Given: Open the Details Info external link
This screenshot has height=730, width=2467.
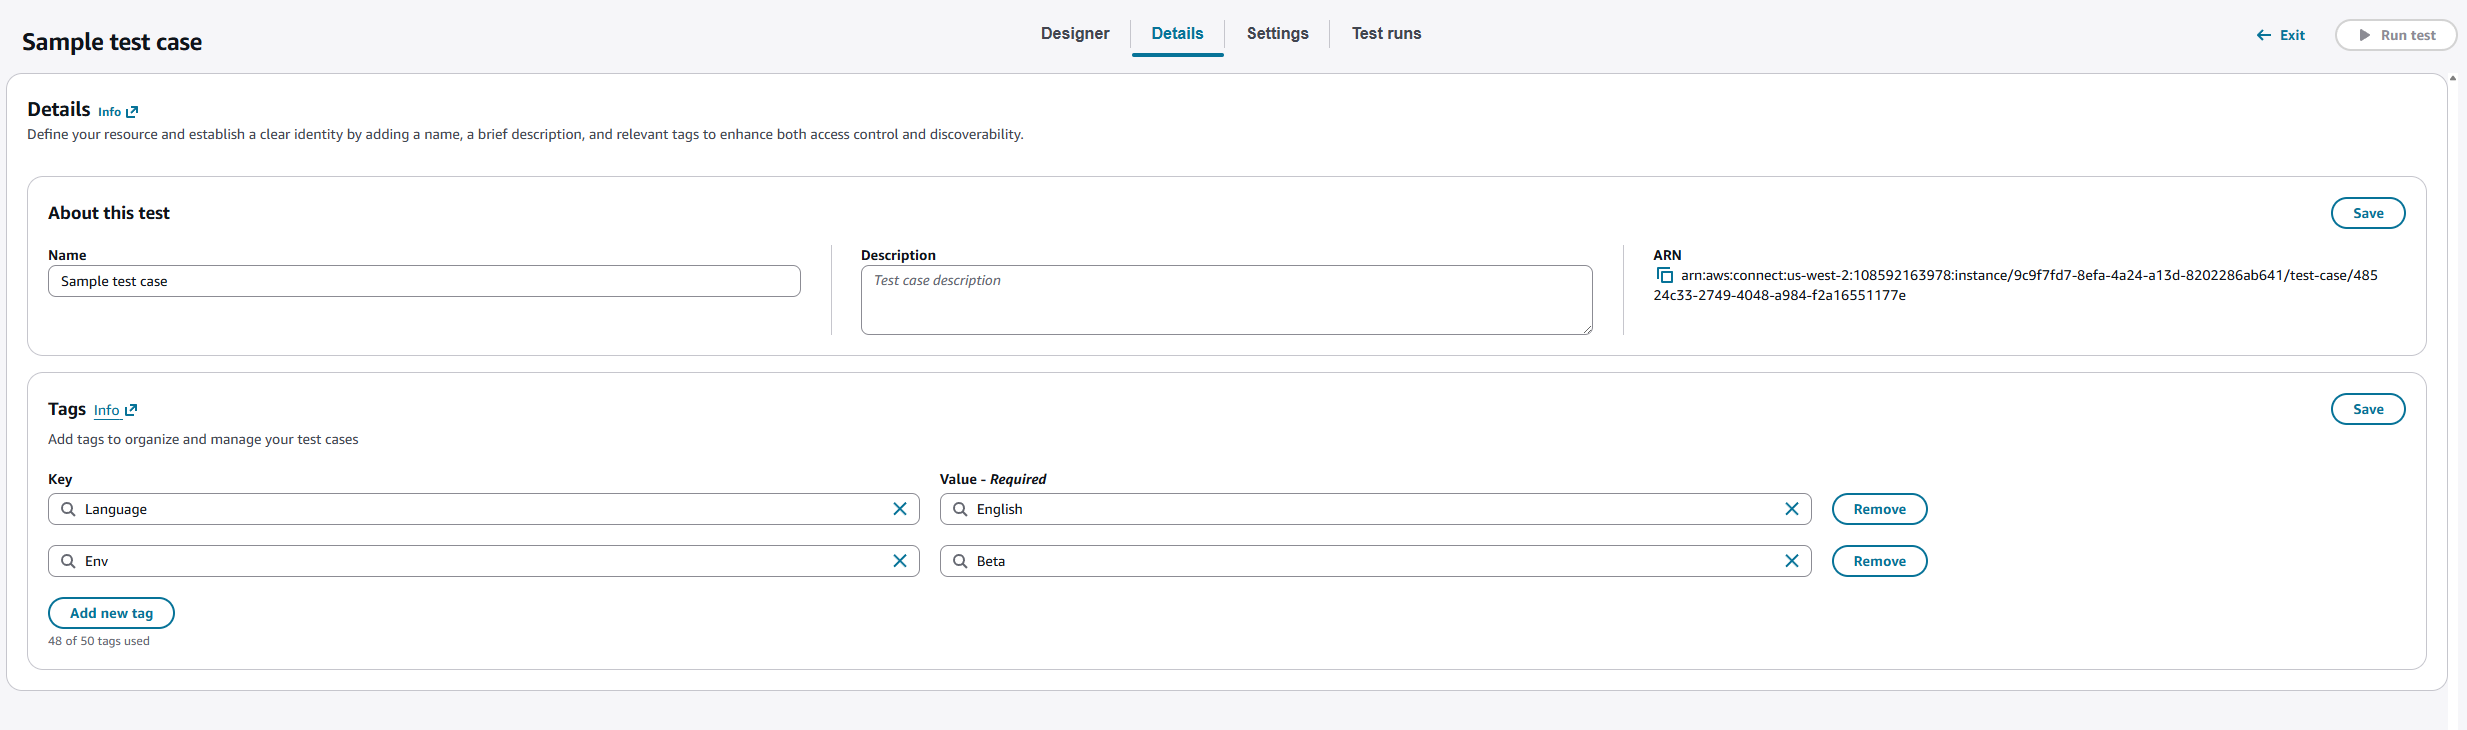Looking at the screenshot, I should (x=118, y=112).
